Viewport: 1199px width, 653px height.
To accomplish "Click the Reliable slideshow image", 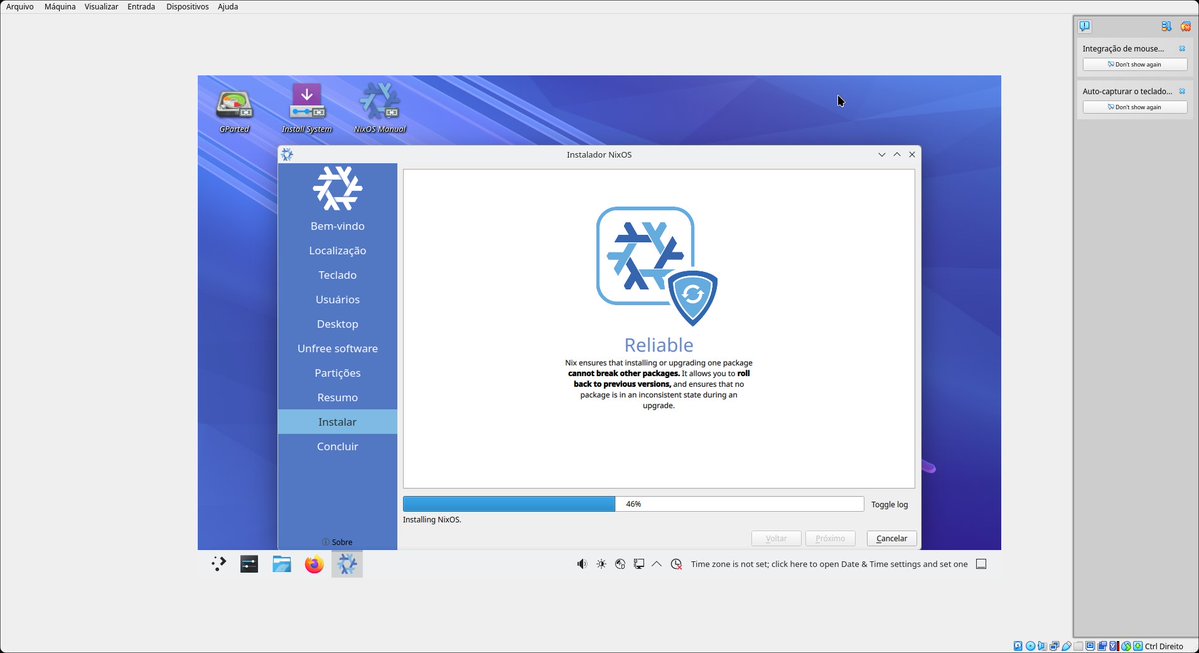I will (x=656, y=265).
